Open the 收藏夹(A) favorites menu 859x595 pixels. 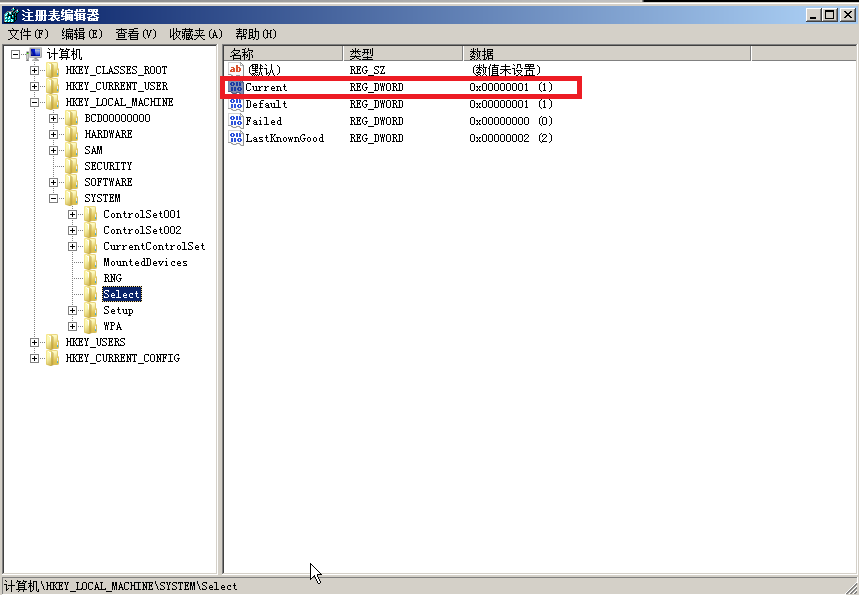click(x=195, y=34)
